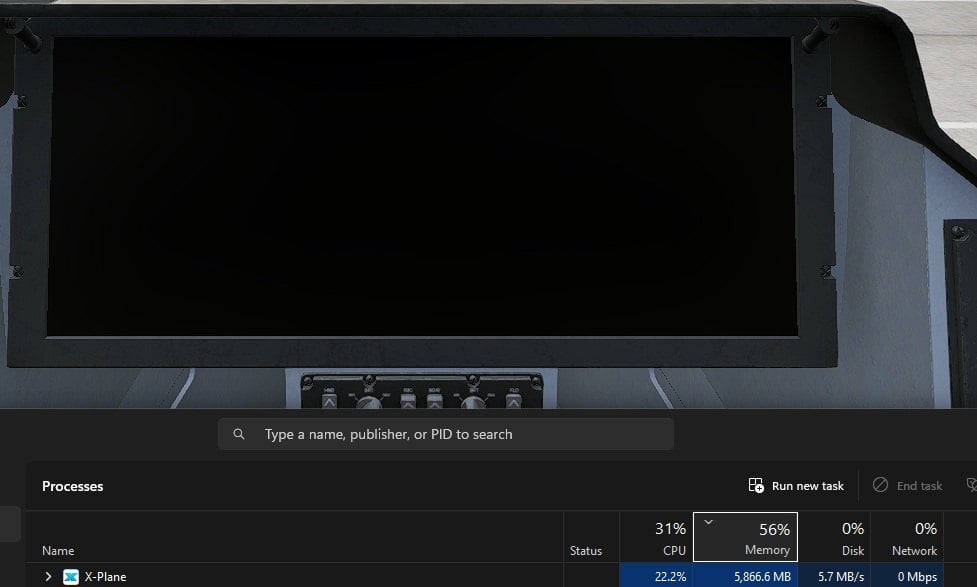Expand the X-Plane process group
The height and width of the screenshot is (587, 977).
pyautogui.click(x=49, y=576)
